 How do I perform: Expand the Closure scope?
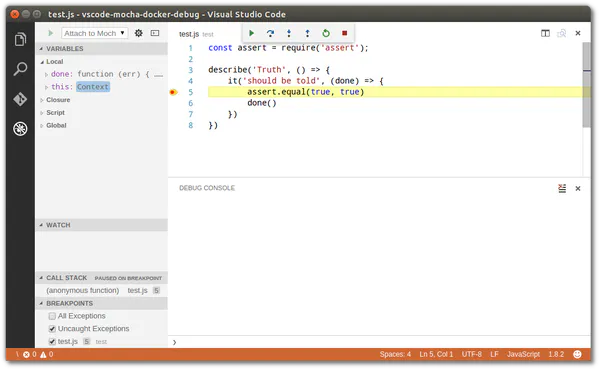[x=41, y=100]
